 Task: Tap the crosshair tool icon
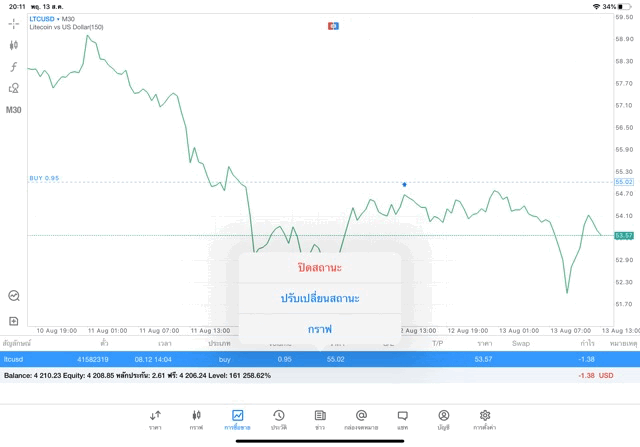[x=14, y=23]
